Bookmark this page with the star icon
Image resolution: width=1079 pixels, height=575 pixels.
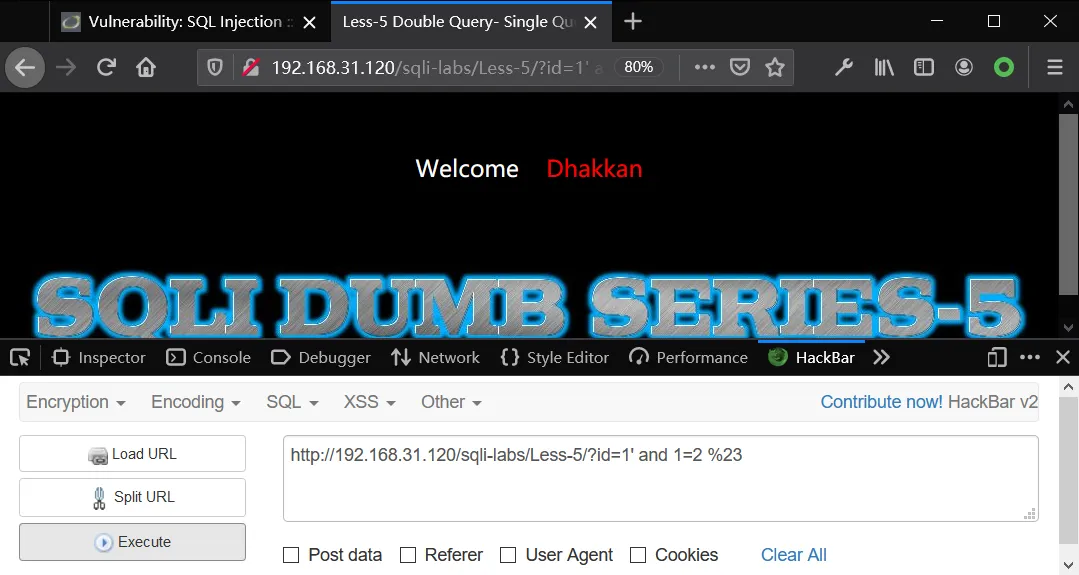tap(775, 67)
